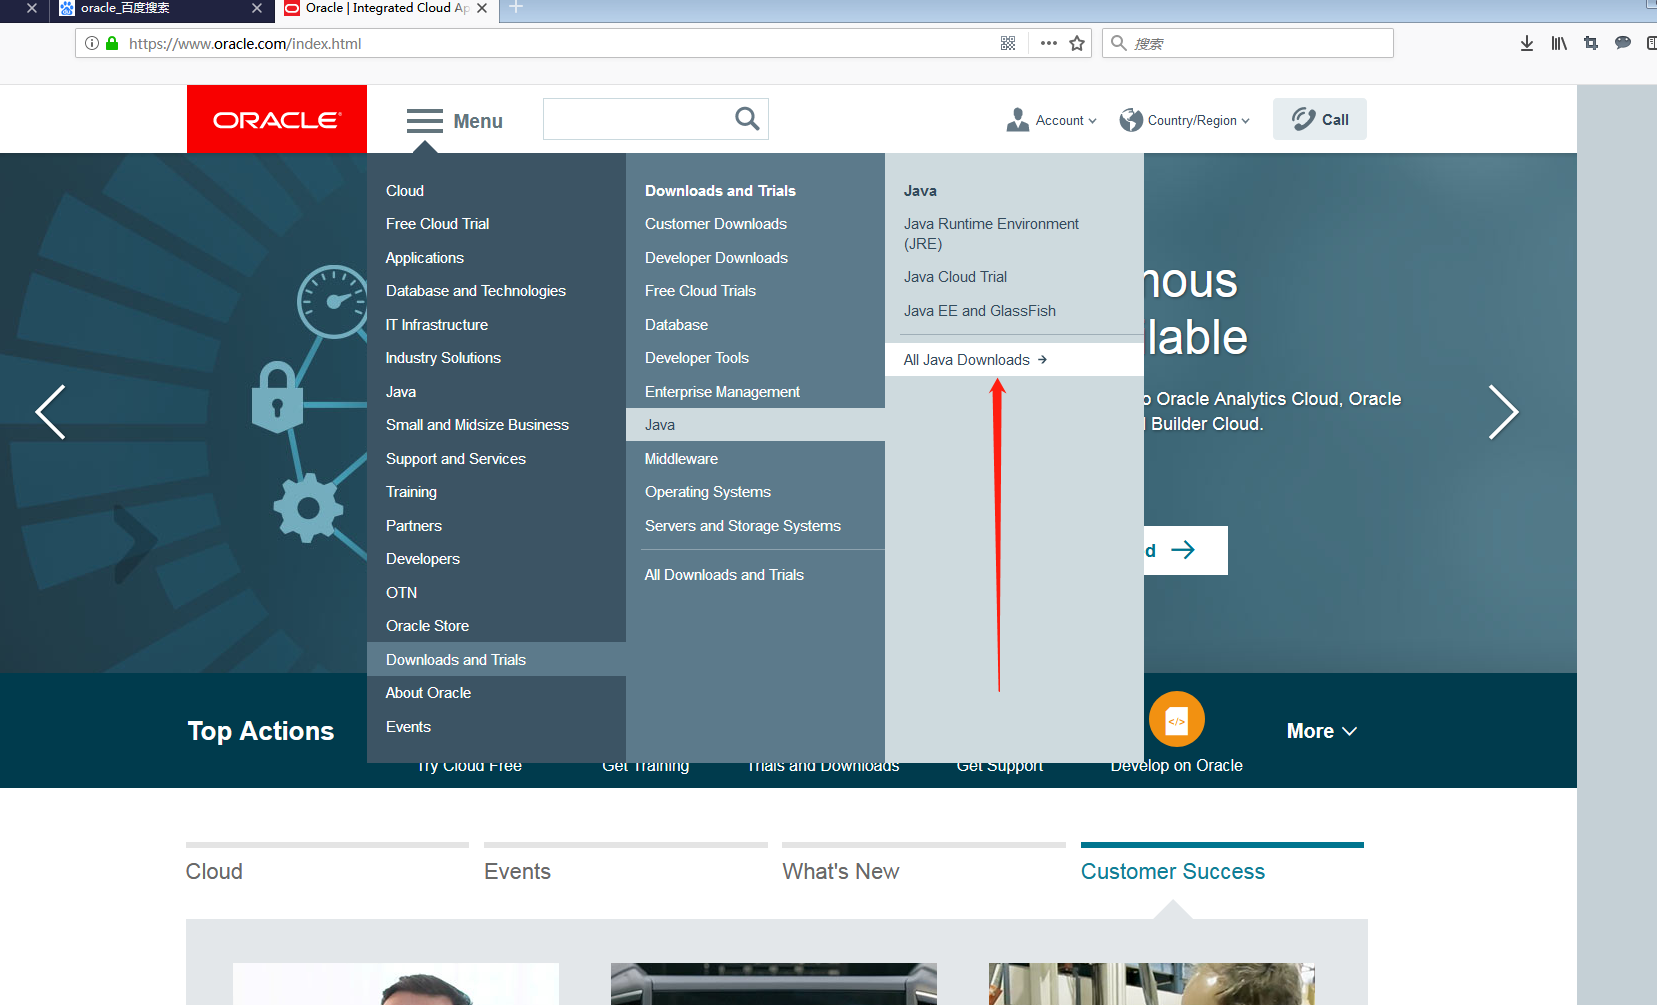Close the oracle_百度搜索 tab
Viewport: 1657px width, 1005px height.
tap(257, 8)
